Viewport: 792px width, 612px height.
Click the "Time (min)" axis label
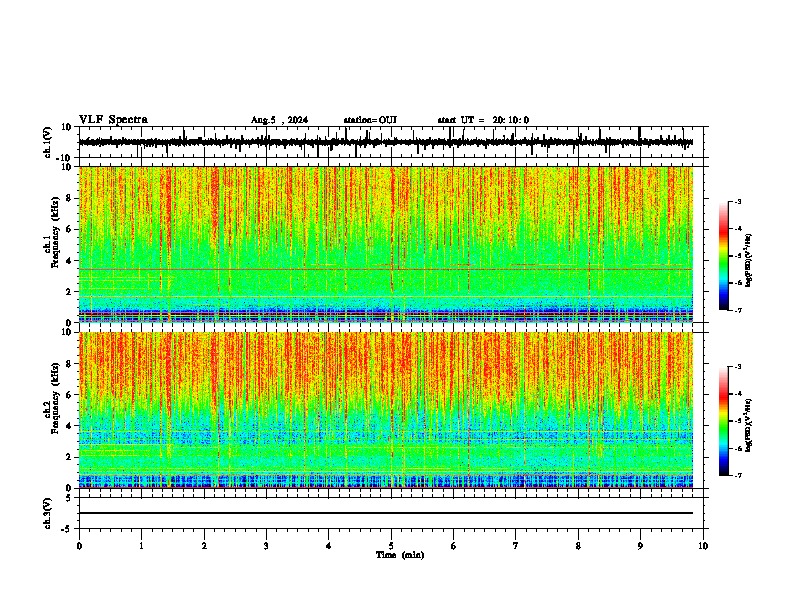400,555
